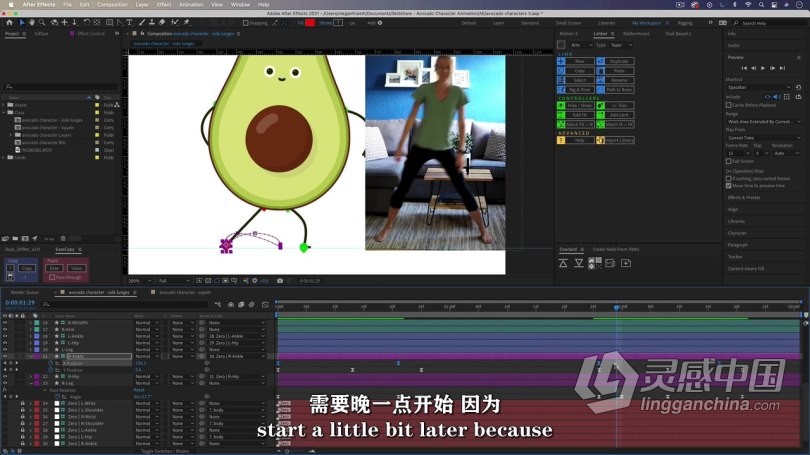Screen dimensions: 810x455
Task: Toggle audio include speaker in Preview panel
Action: tap(777, 97)
